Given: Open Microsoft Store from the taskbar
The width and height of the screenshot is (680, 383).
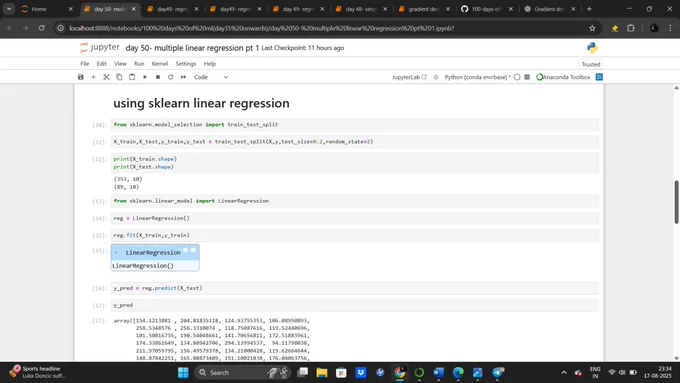Looking at the screenshot, I should [341, 372].
